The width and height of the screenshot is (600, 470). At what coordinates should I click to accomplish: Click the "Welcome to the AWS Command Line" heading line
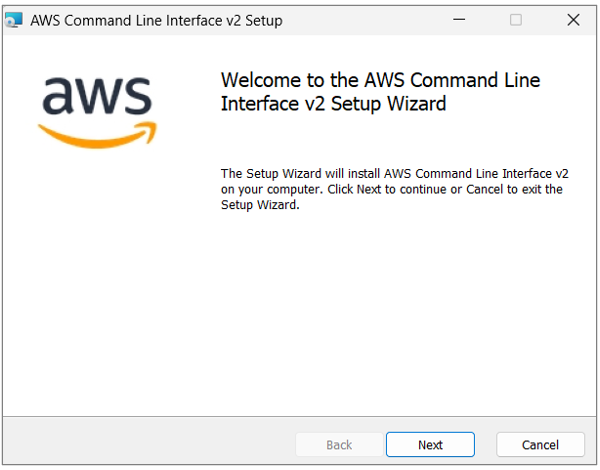380,80
